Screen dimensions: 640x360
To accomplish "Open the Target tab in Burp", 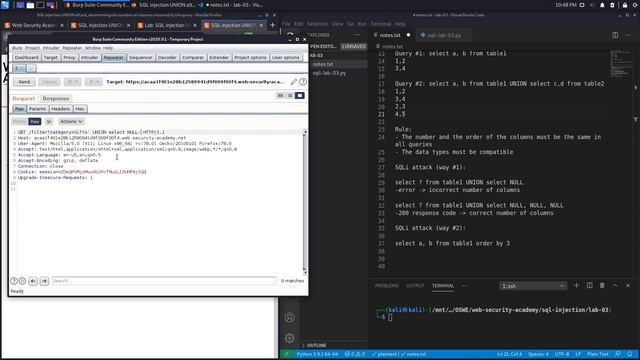I will 51,58.
